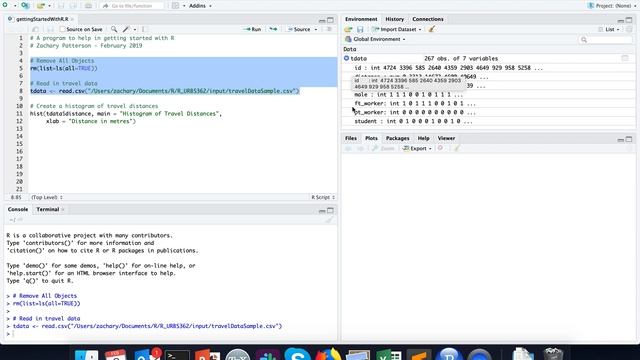Remove current plot with red X icon
The image size is (640, 360).
[x=440, y=148]
